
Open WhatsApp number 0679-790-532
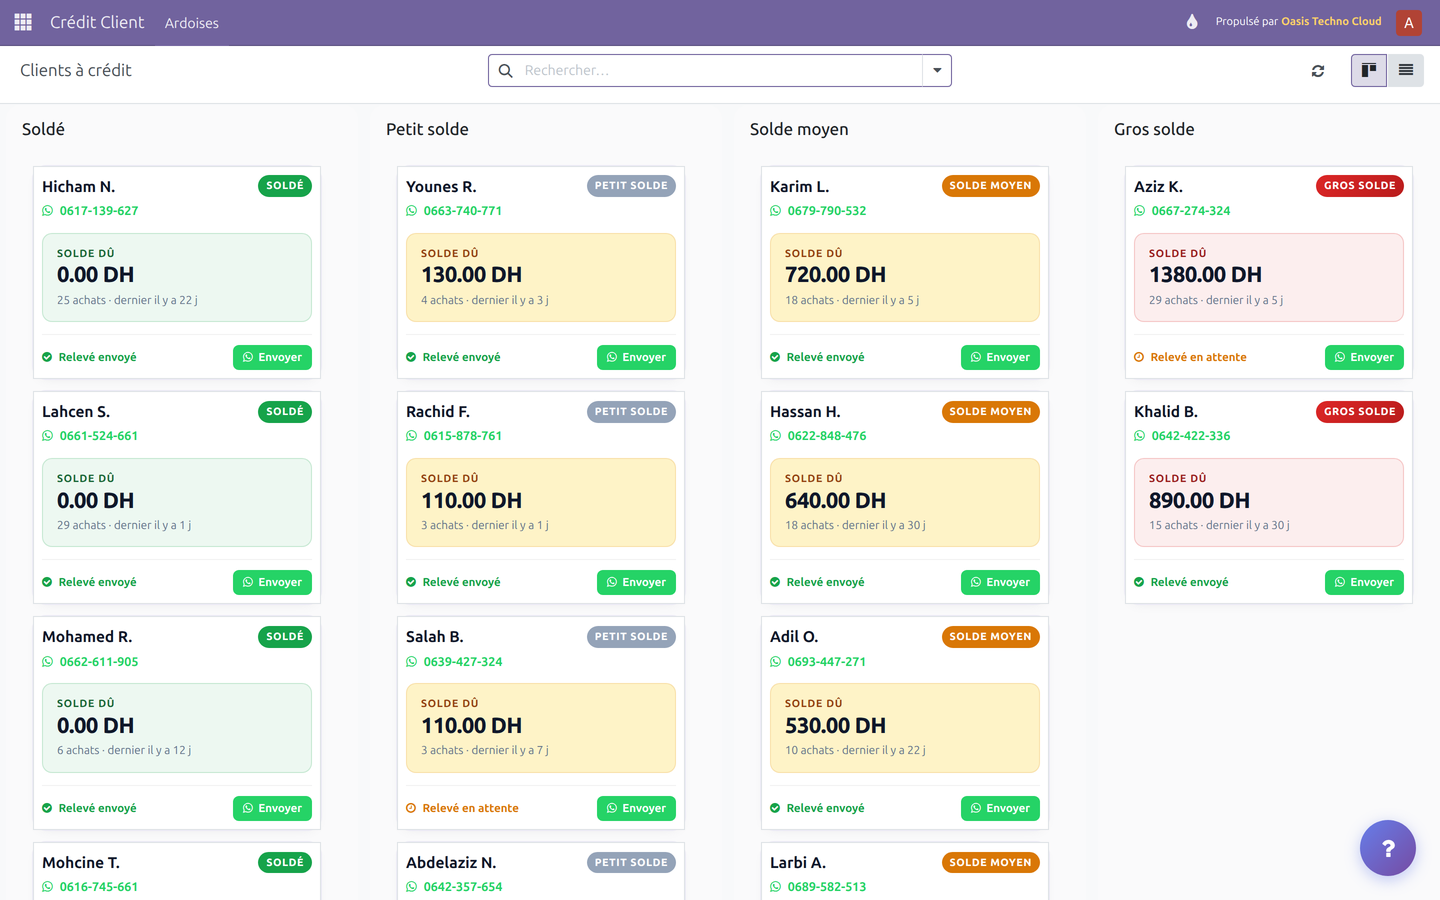(818, 211)
